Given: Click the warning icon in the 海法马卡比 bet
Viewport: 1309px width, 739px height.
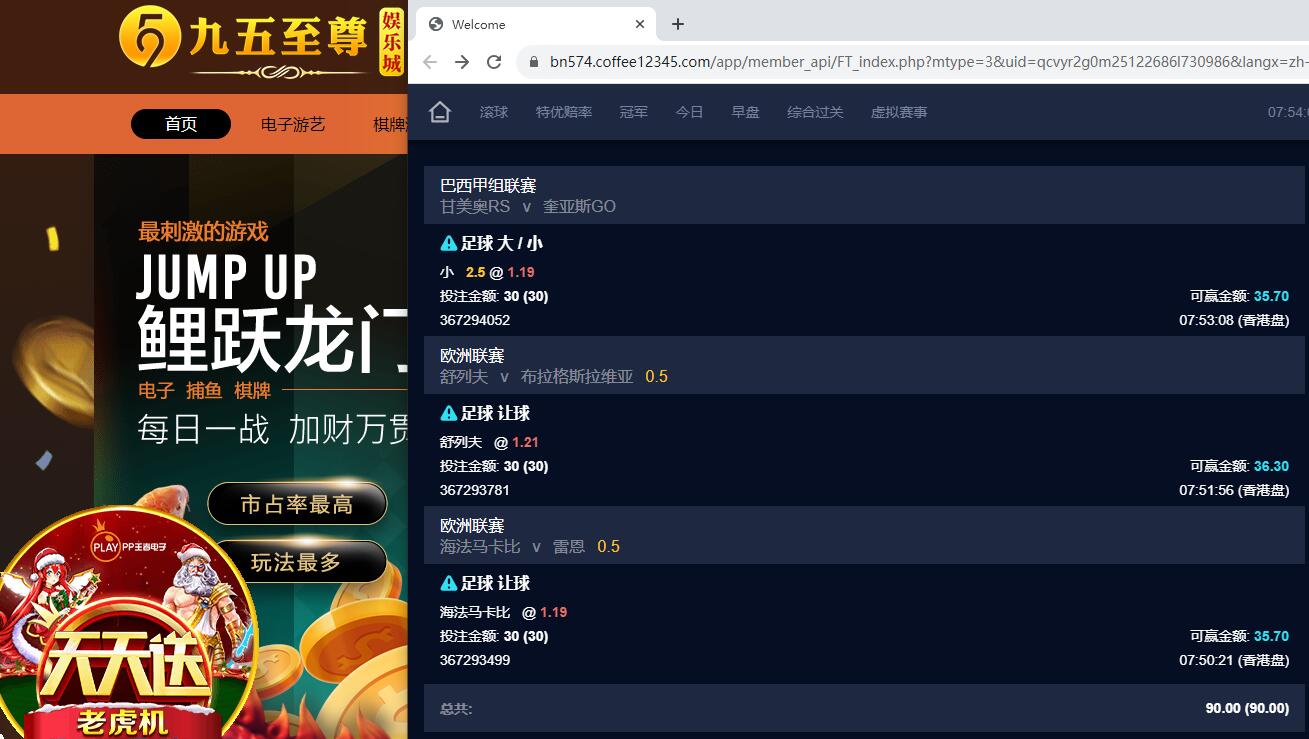Looking at the screenshot, I should tap(449, 583).
